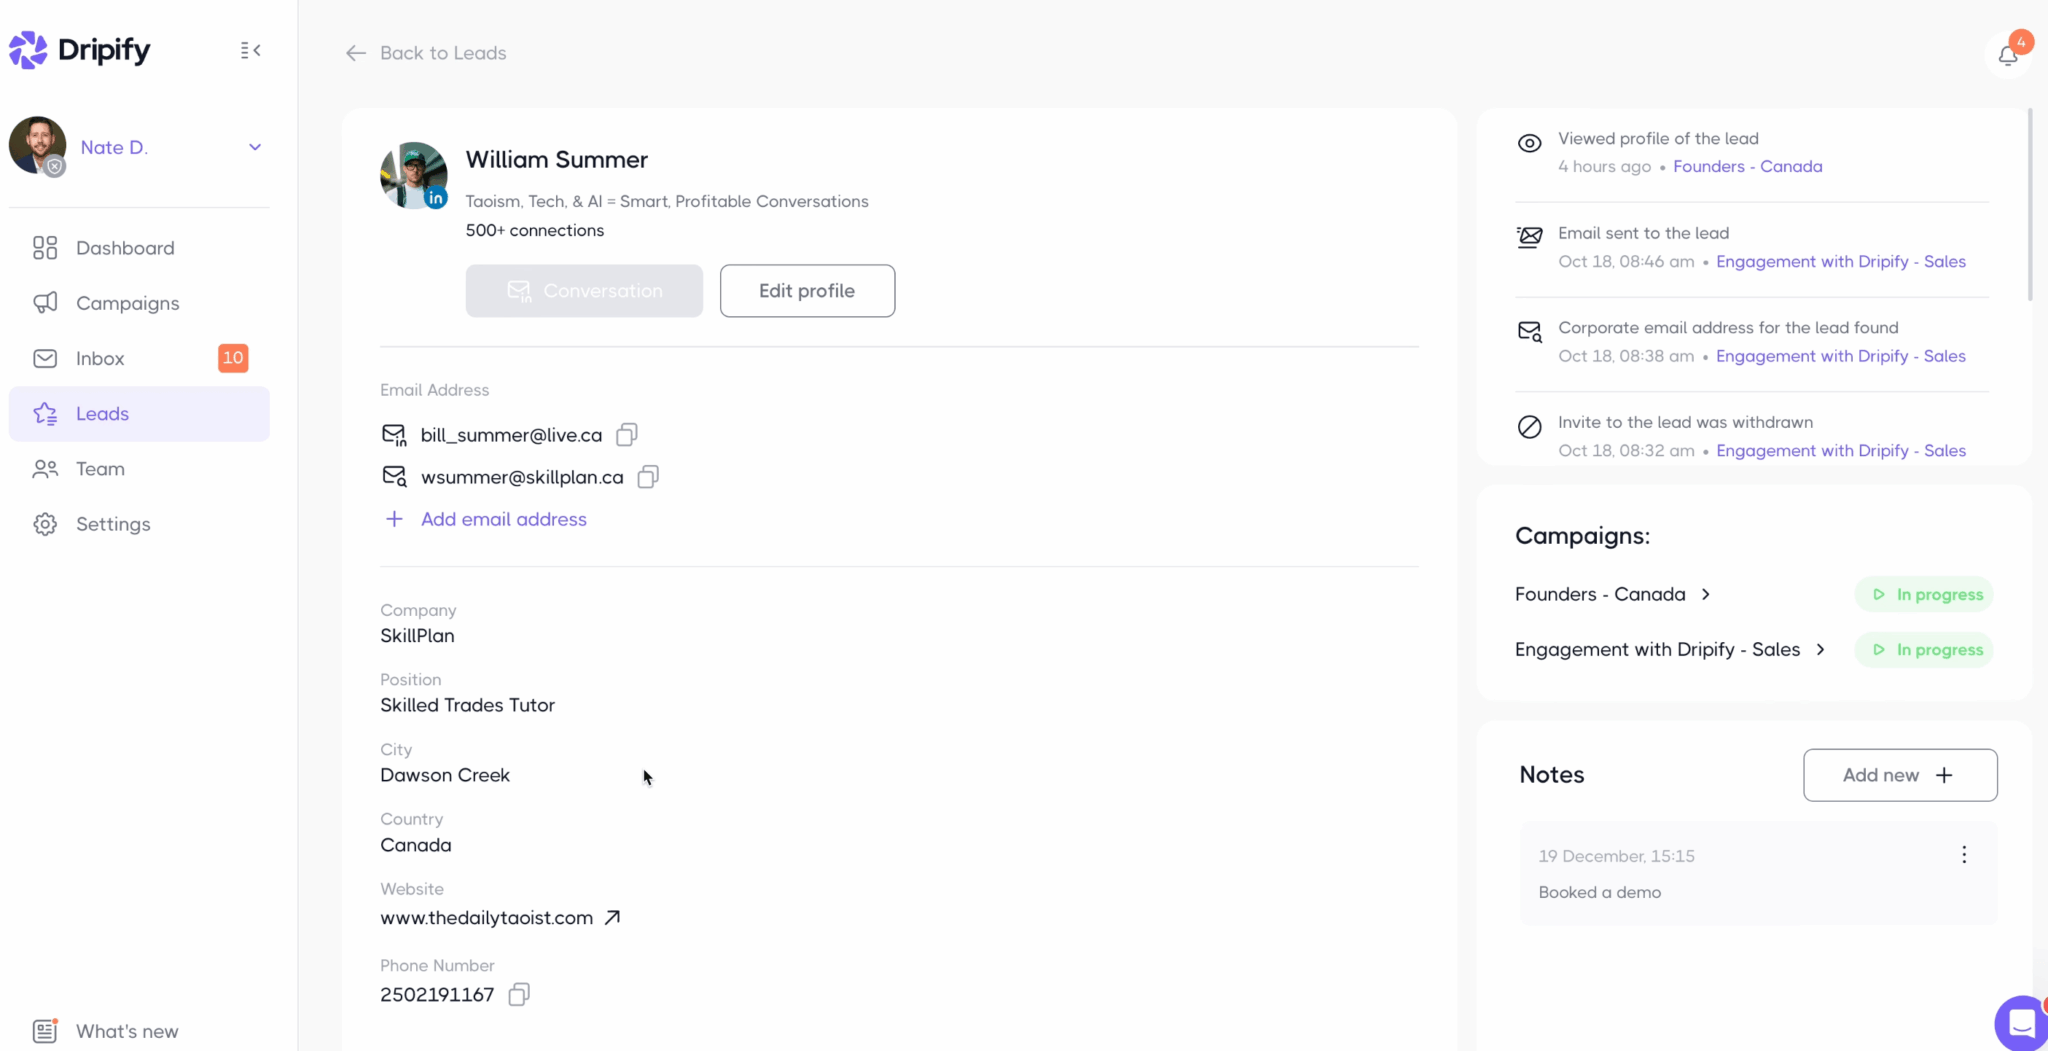Open the website external link arrow
Screen dimensions: 2048x1051
612,917
